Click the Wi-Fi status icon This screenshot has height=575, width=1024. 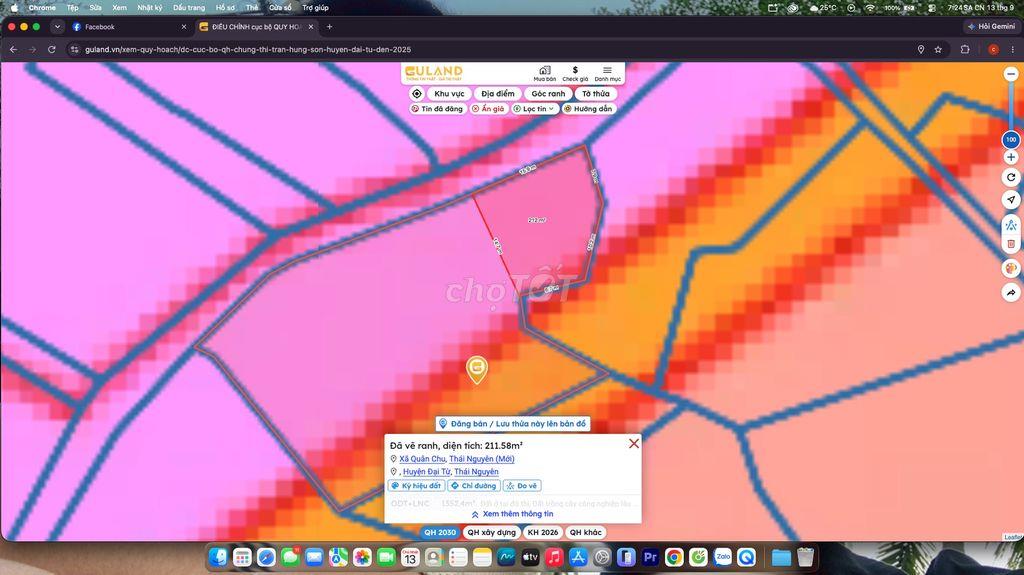click(870, 8)
